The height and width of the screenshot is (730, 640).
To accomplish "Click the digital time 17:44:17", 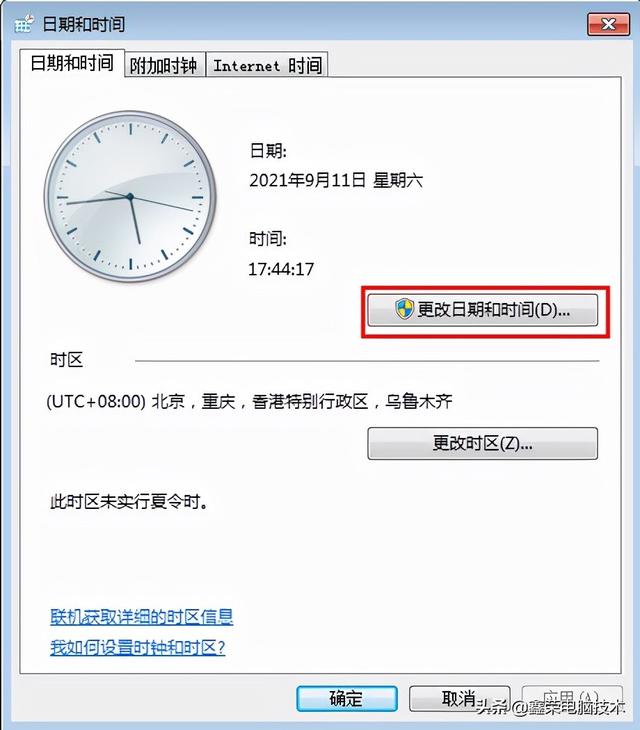I will (281, 269).
